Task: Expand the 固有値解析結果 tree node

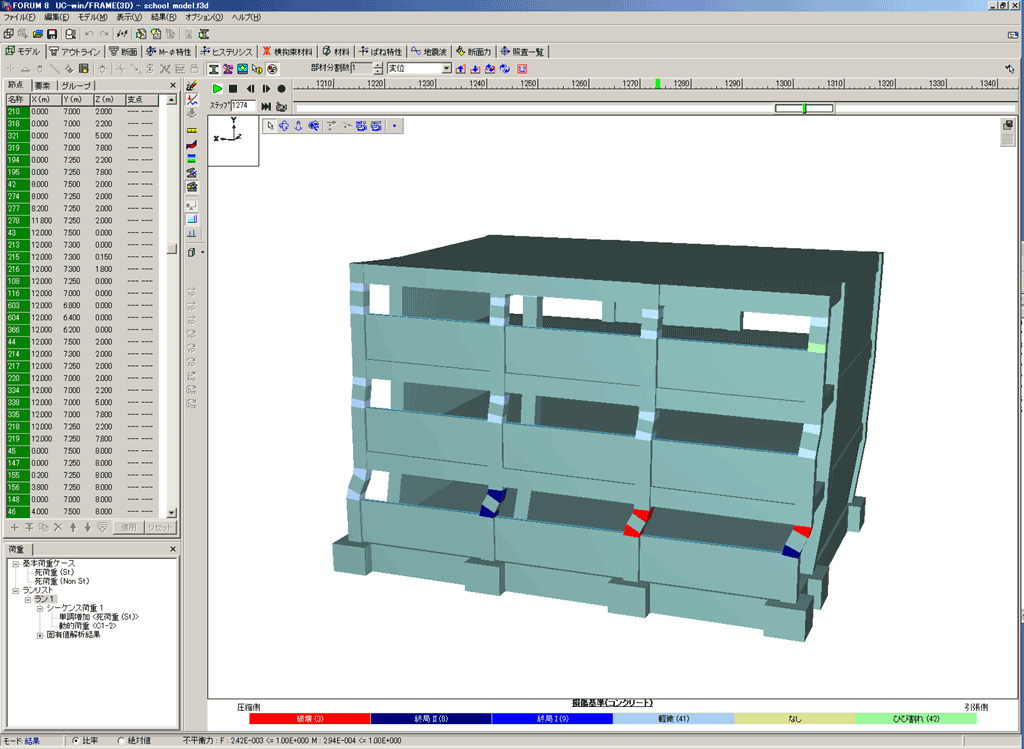Action: (x=40, y=634)
